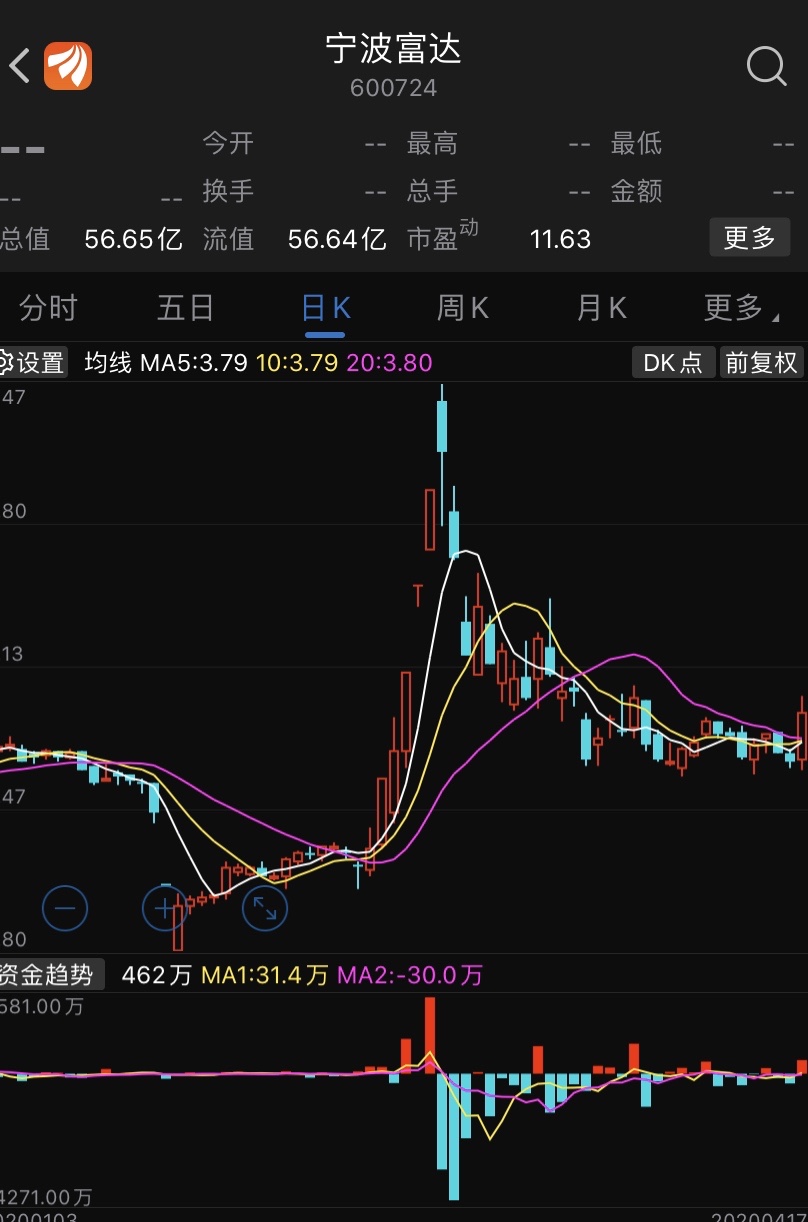Tap 最低 field label

click(x=636, y=144)
